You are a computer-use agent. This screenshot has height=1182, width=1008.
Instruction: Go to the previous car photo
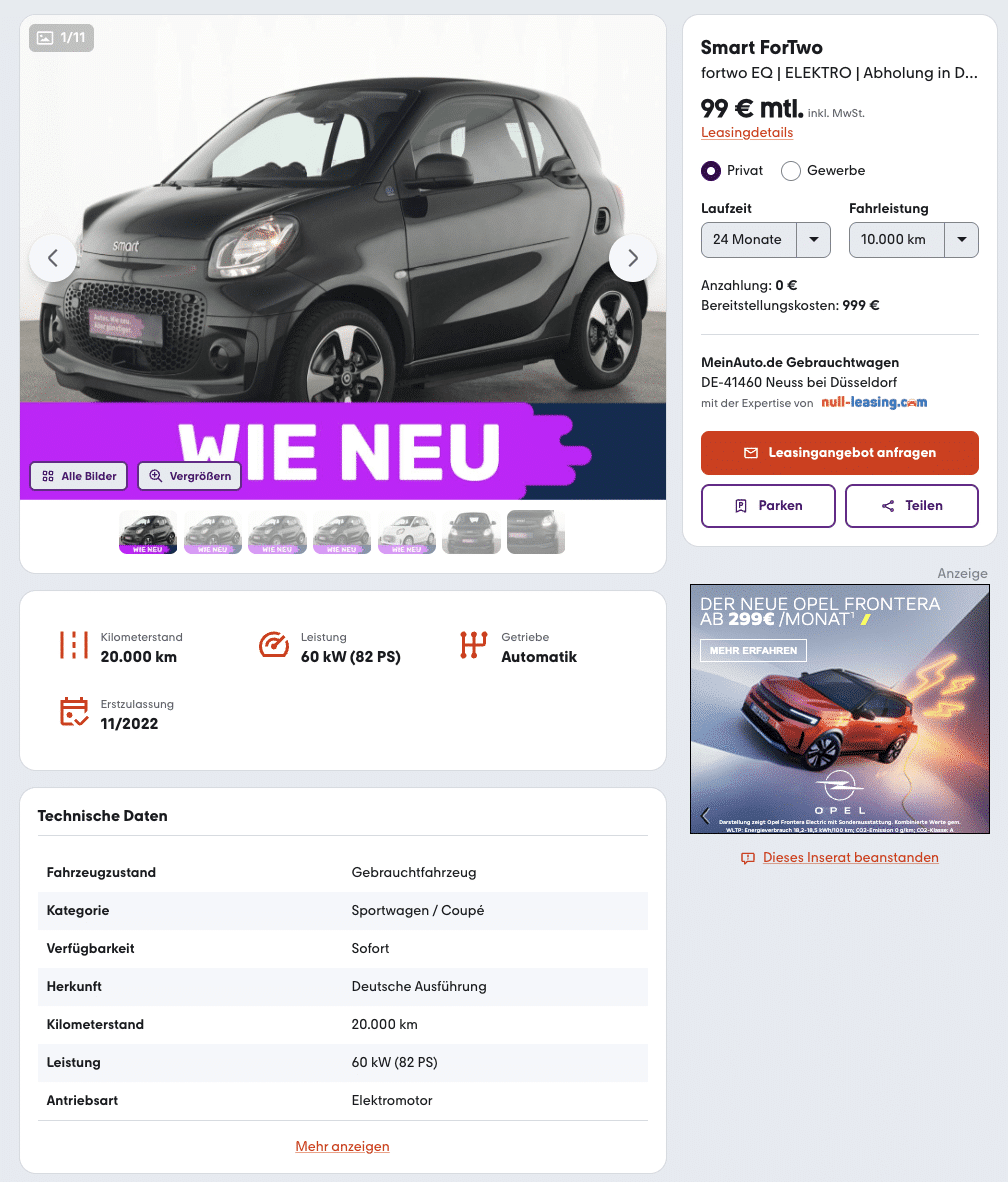click(53, 258)
